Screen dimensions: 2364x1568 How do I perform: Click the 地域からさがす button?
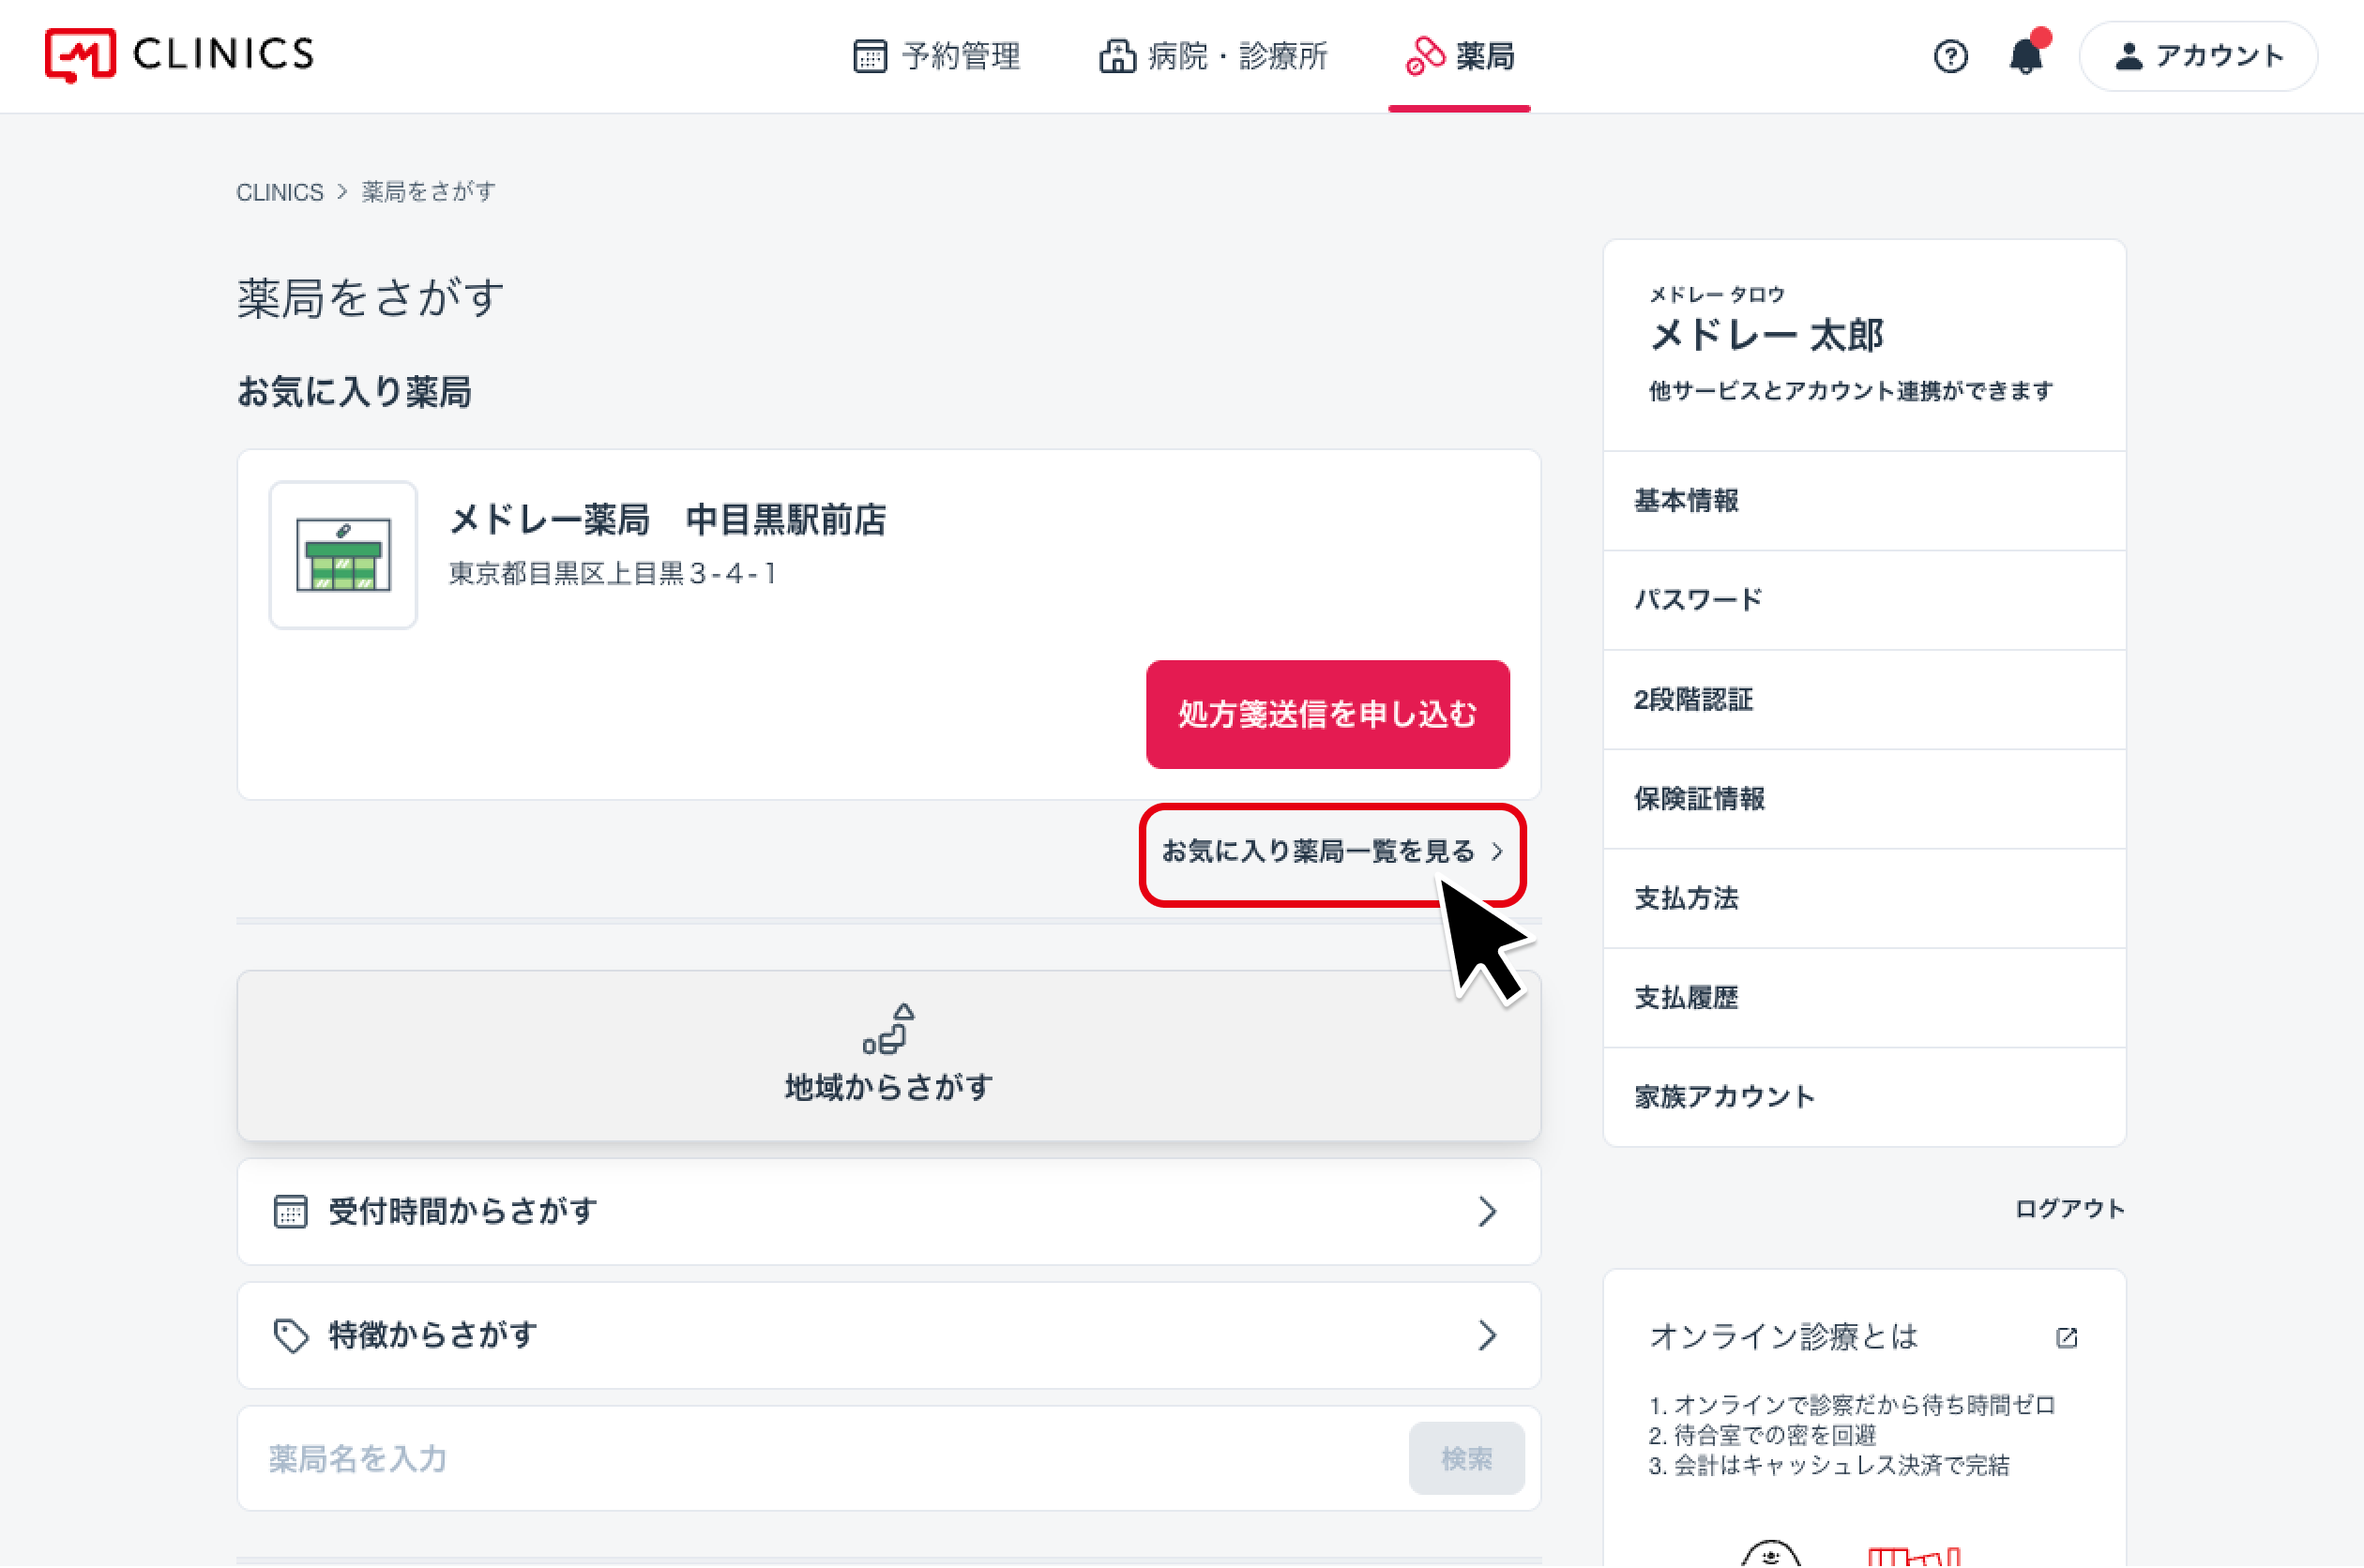coord(888,1056)
